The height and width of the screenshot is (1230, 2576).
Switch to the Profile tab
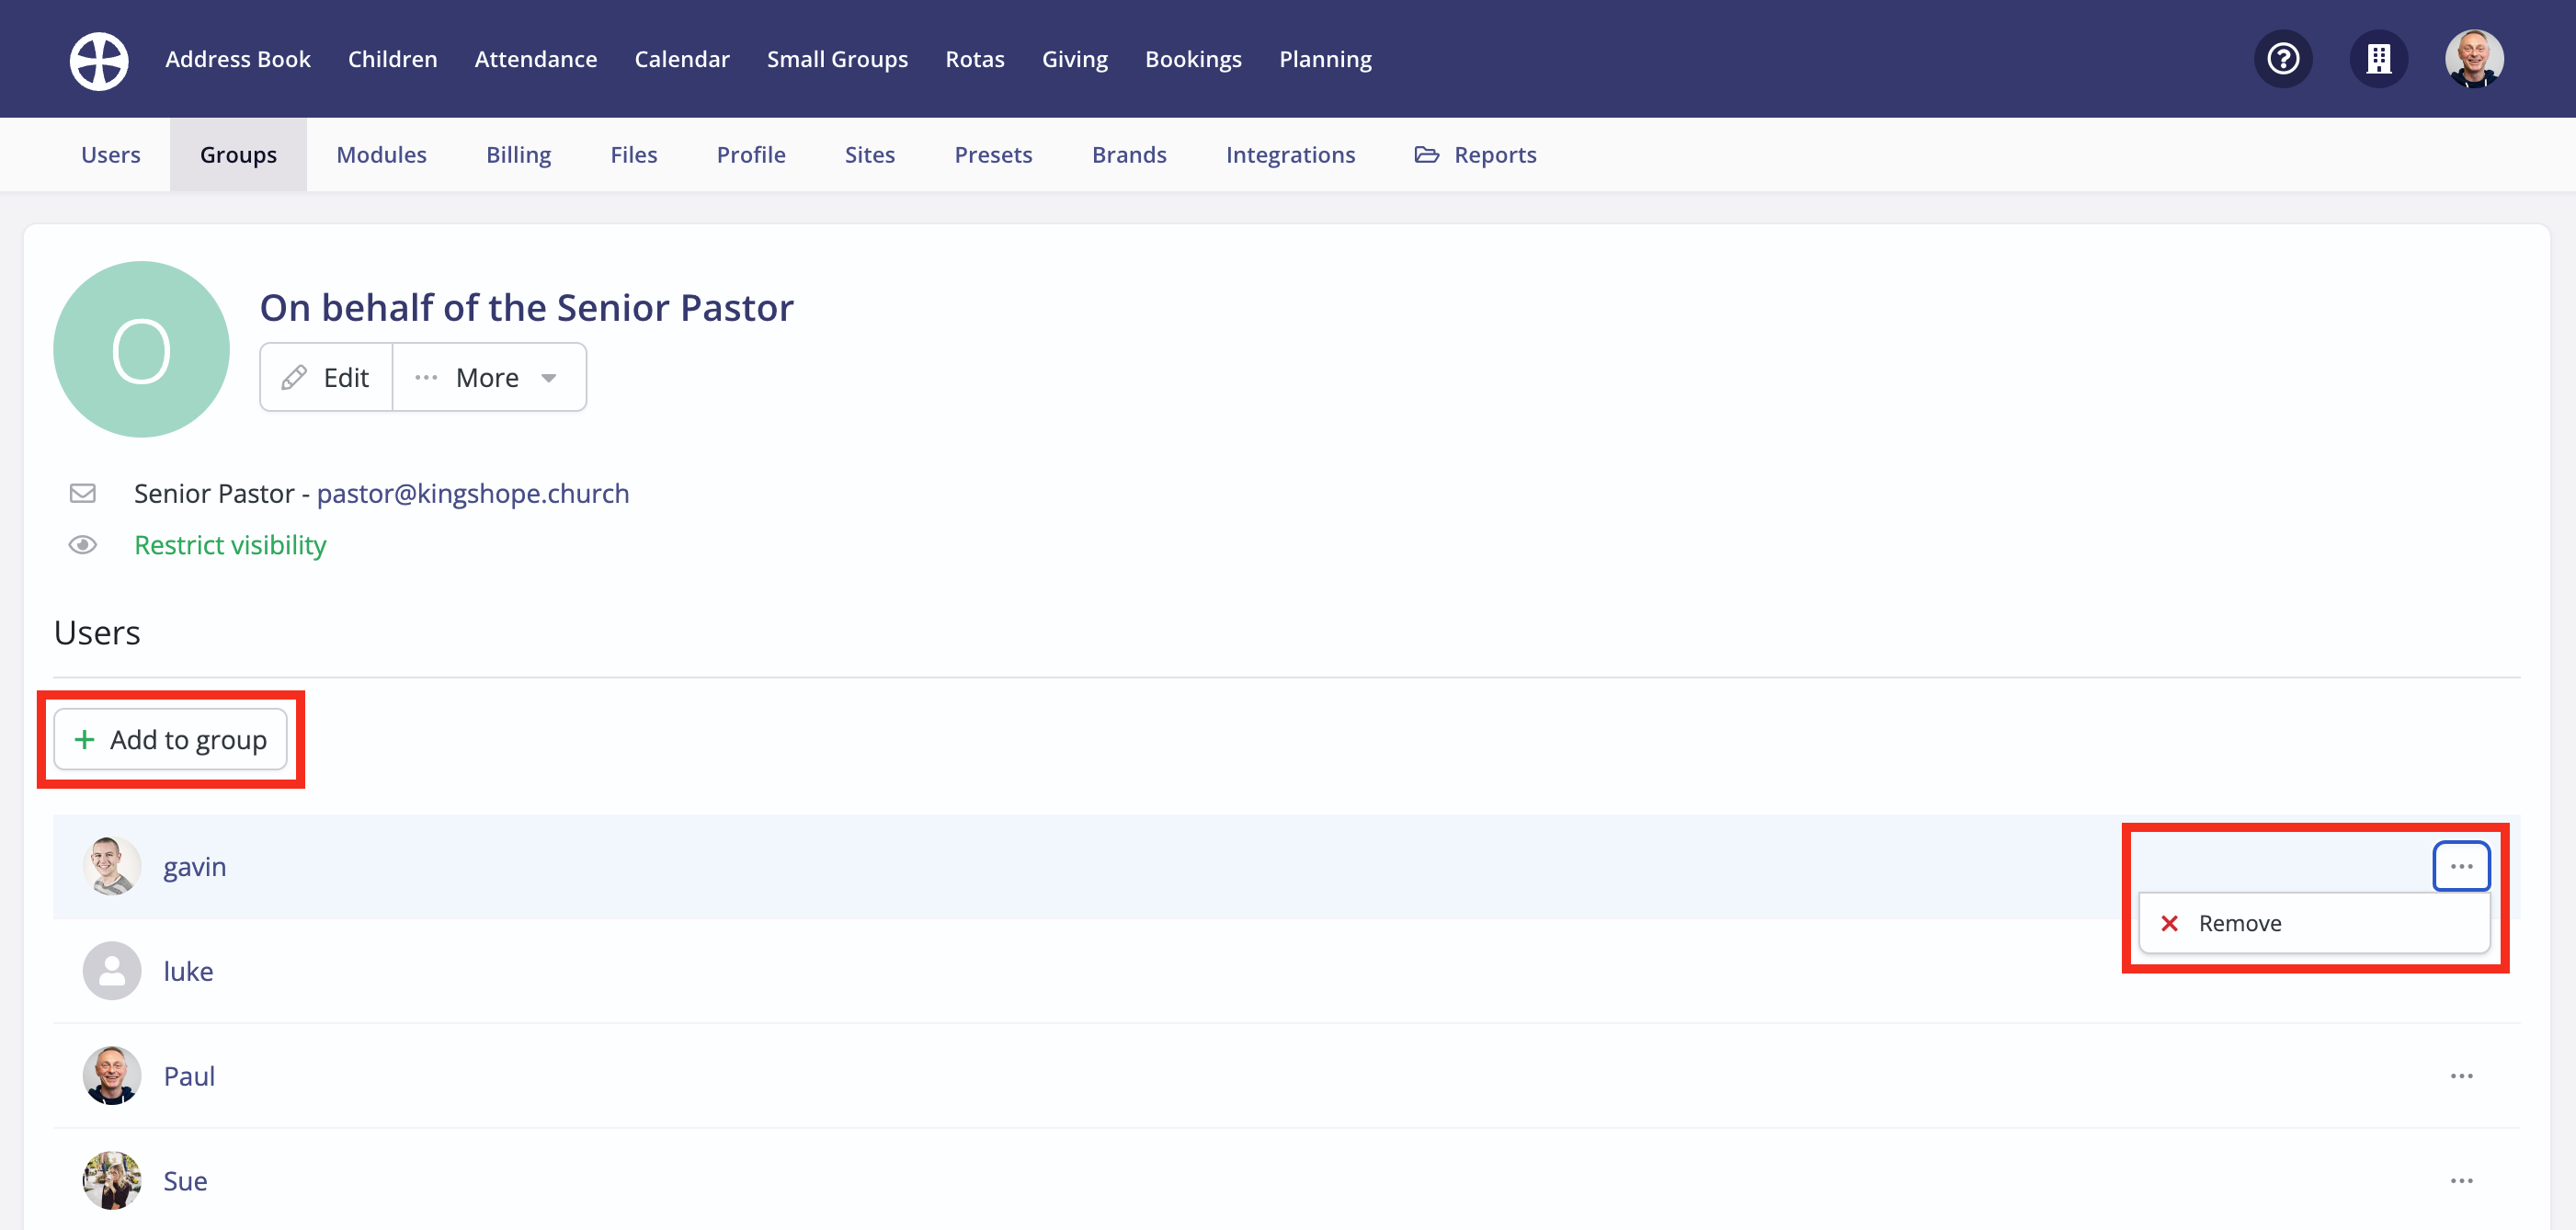coord(751,155)
